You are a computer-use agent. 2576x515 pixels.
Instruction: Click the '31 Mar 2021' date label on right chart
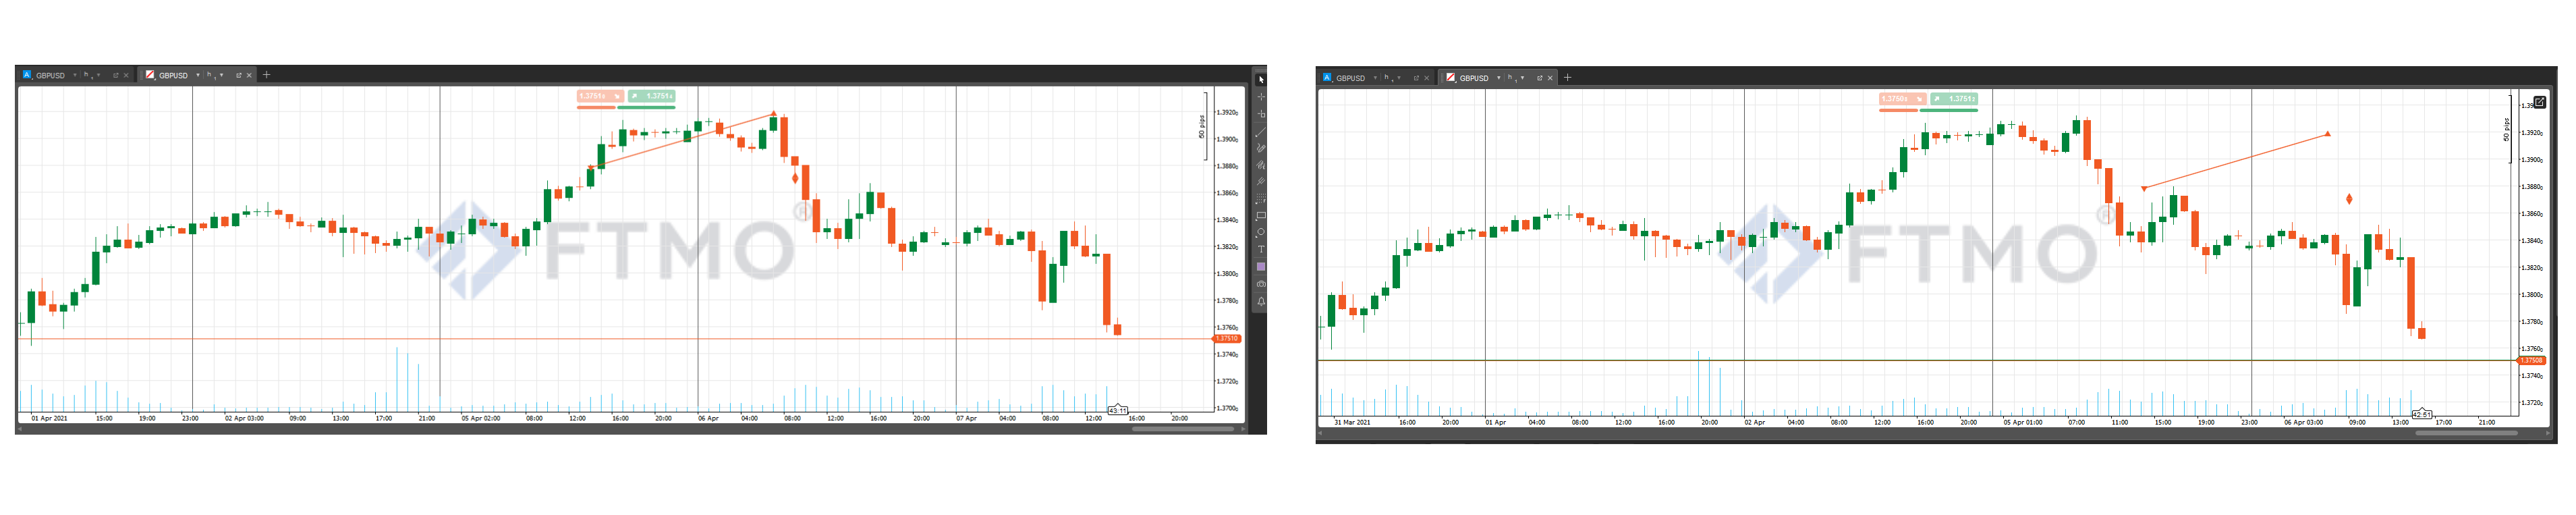coord(1352,422)
